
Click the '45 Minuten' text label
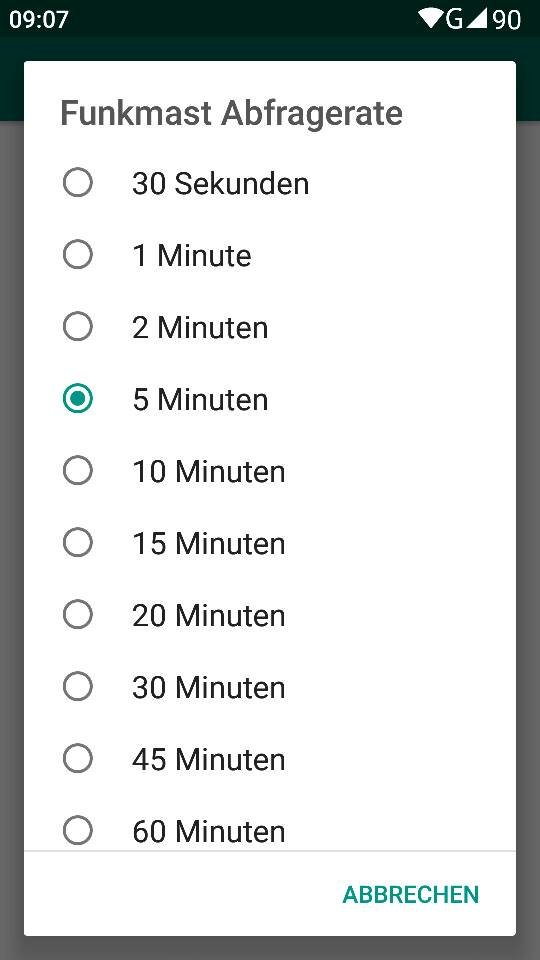point(209,759)
